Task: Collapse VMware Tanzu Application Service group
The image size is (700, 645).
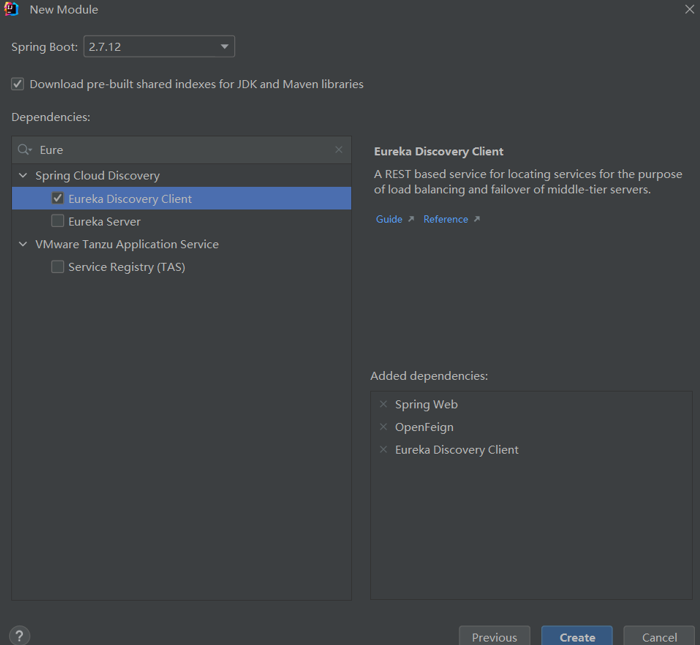Action: tap(23, 244)
